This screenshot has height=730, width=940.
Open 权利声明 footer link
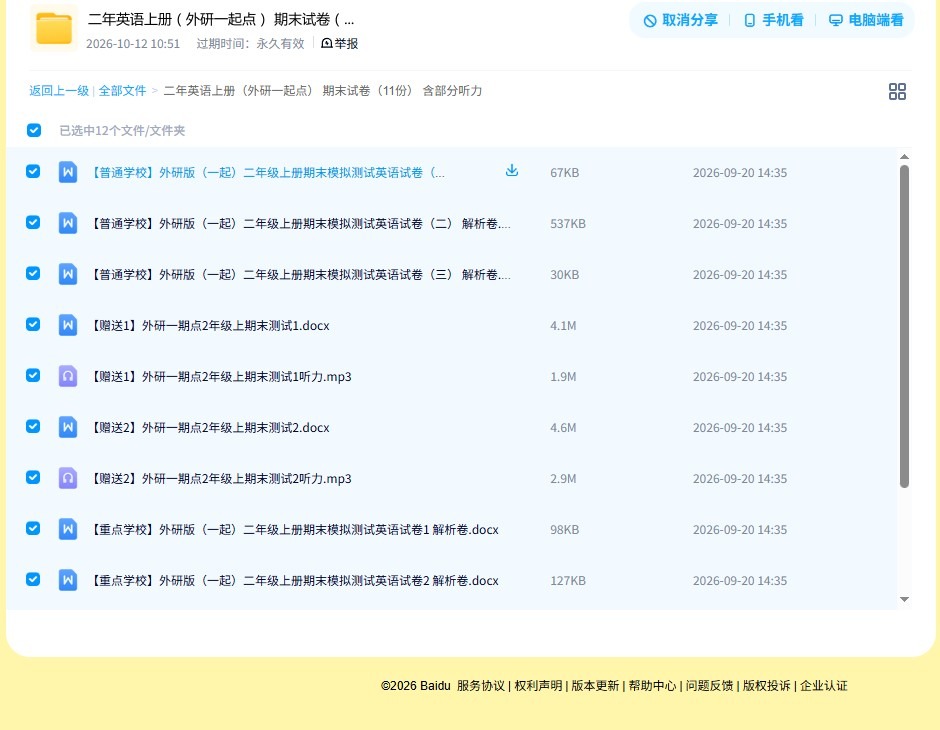click(538, 686)
